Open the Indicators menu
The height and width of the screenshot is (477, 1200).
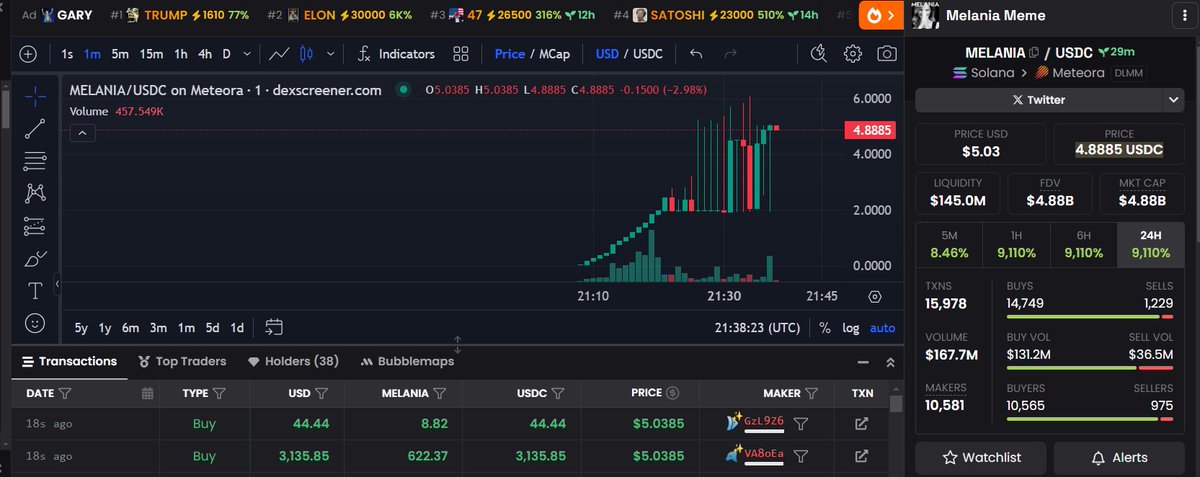[396, 54]
